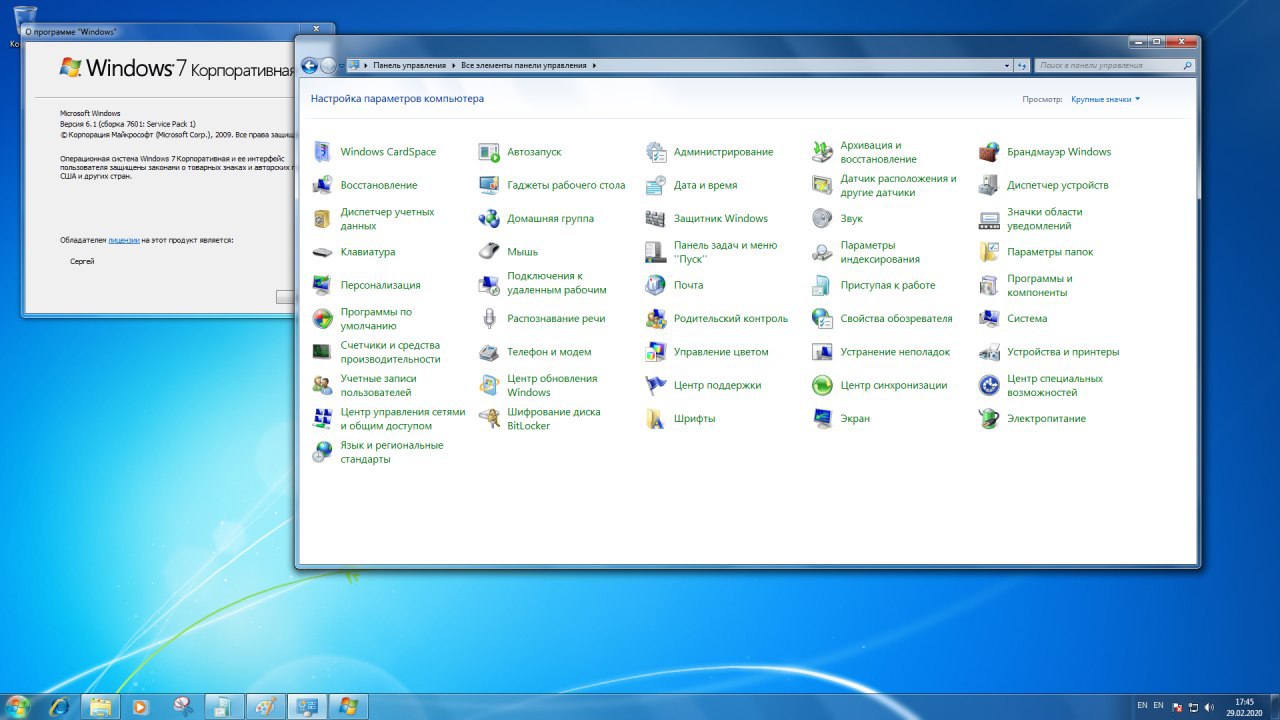
Task: Expand the arrow after Панель управления breadcrumb
Action: [x=454, y=65]
